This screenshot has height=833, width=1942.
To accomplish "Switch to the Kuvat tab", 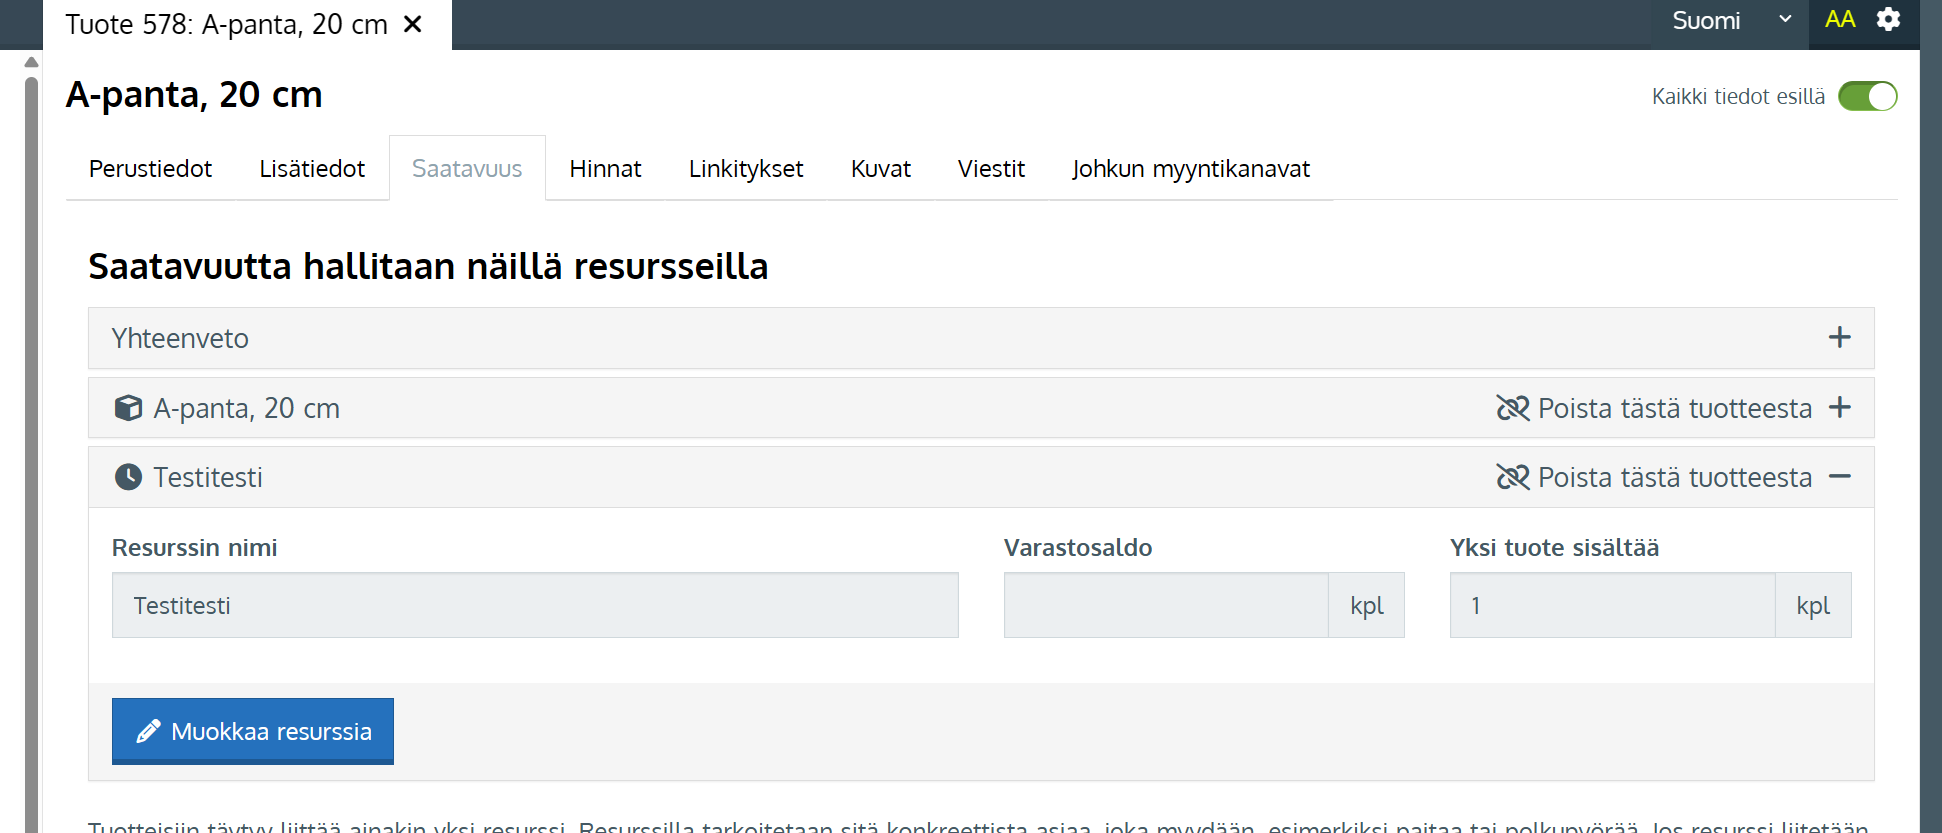I will coord(880,169).
